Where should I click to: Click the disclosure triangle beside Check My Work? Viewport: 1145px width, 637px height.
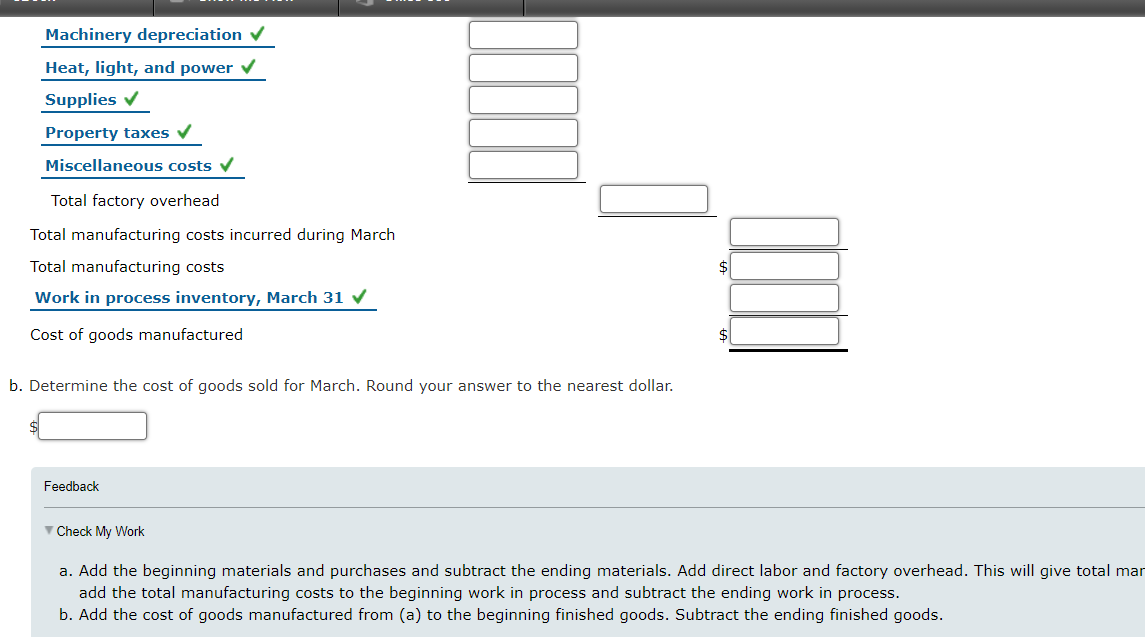[x=46, y=531]
